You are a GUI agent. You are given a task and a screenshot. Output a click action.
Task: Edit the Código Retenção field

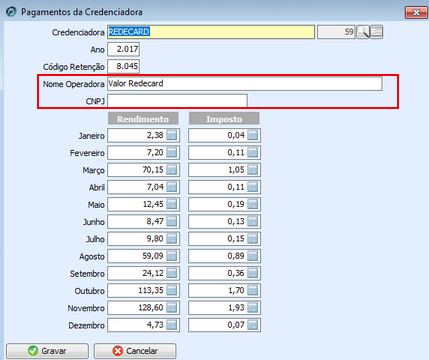pos(123,66)
